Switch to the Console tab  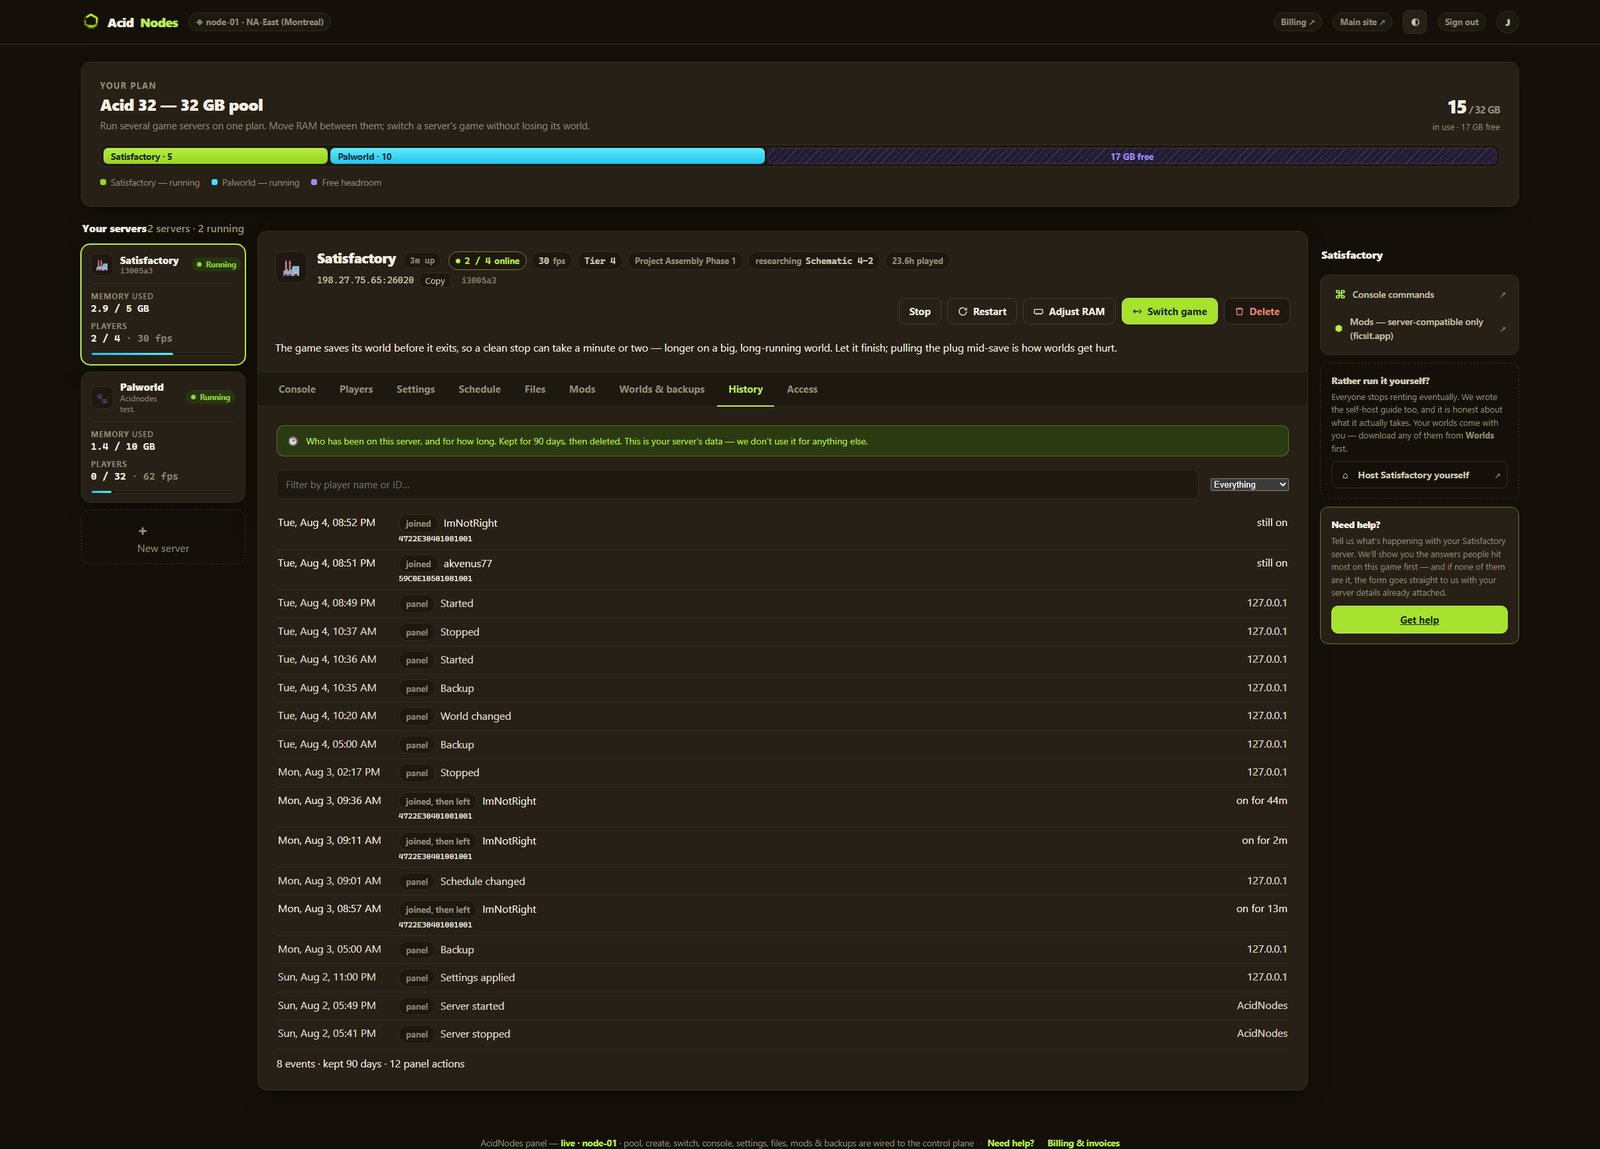click(x=297, y=390)
